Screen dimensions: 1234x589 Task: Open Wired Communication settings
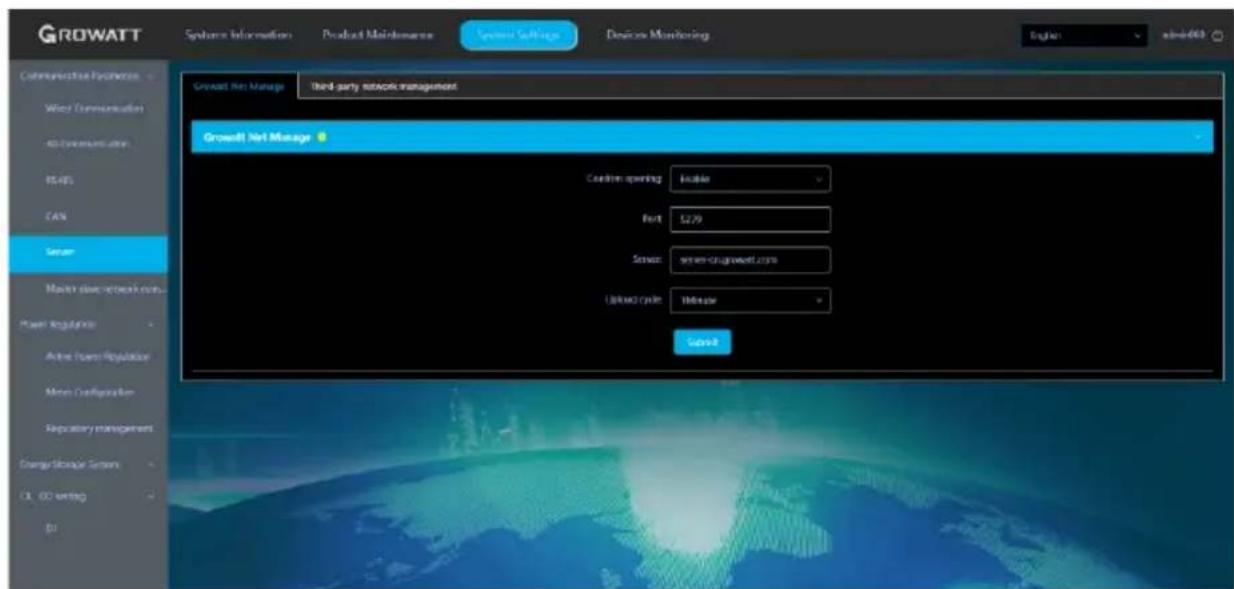(x=95, y=108)
